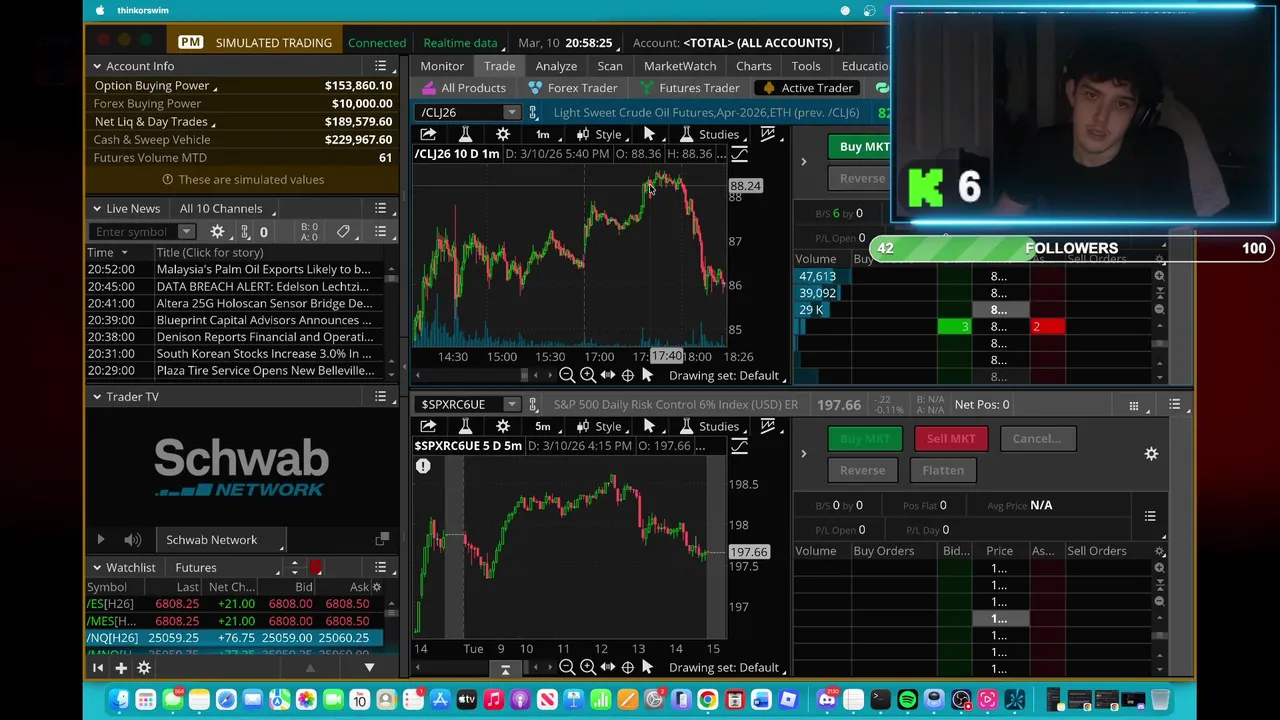This screenshot has width=1280, height=720.
Task: Open the flask icon next to share on /CLJ26 chart
Action: click(x=465, y=134)
